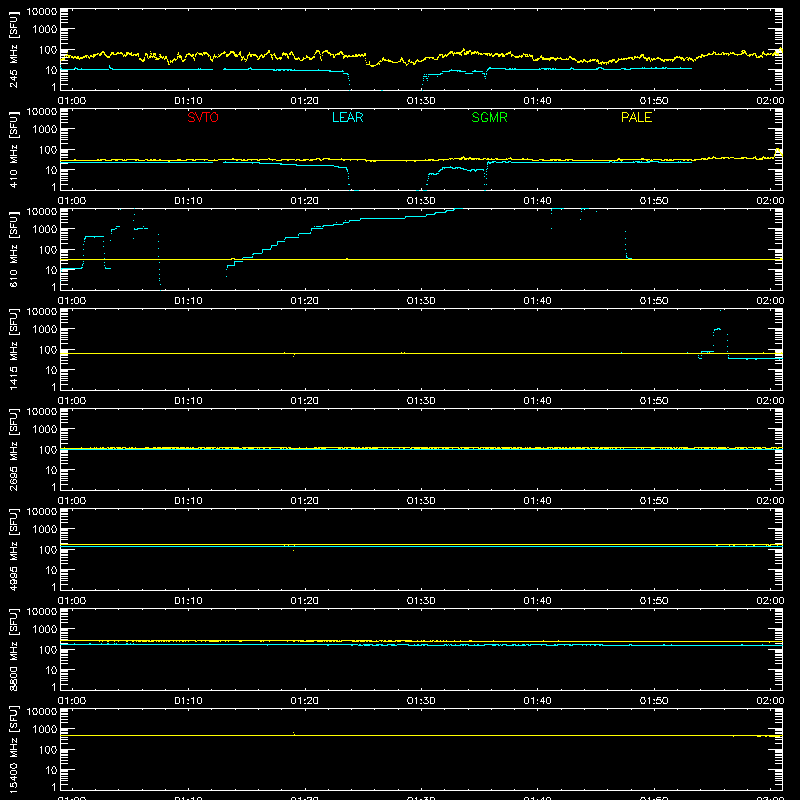Click 01:40 time label under 2695 MHz panel

[x=537, y=501]
